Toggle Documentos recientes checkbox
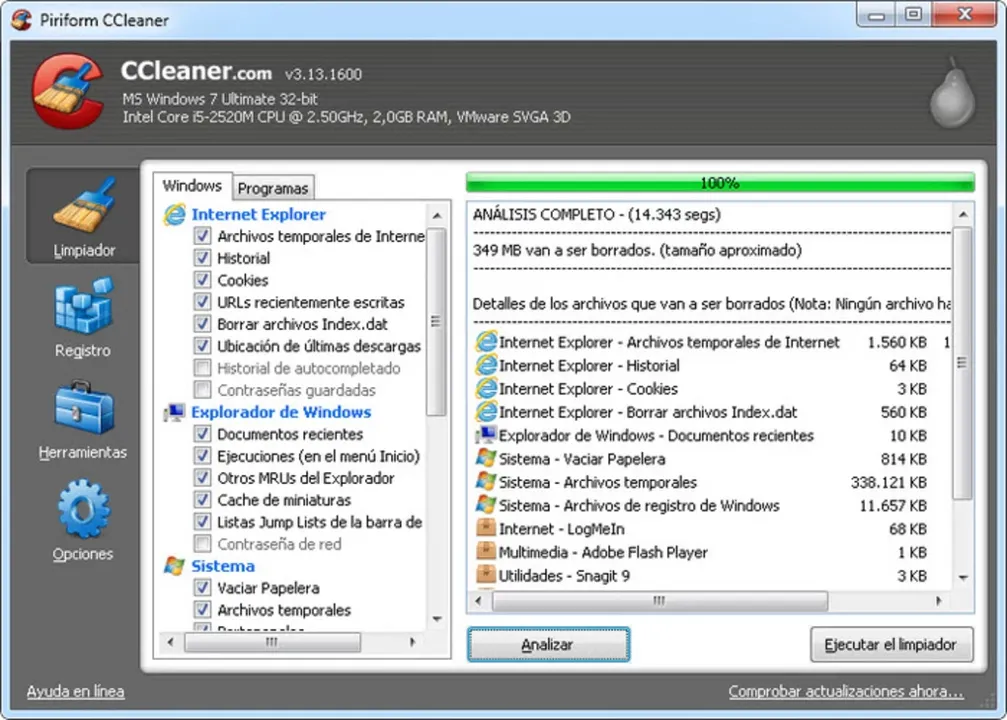The height and width of the screenshot is (720, 1007). (x=202, y=434)
